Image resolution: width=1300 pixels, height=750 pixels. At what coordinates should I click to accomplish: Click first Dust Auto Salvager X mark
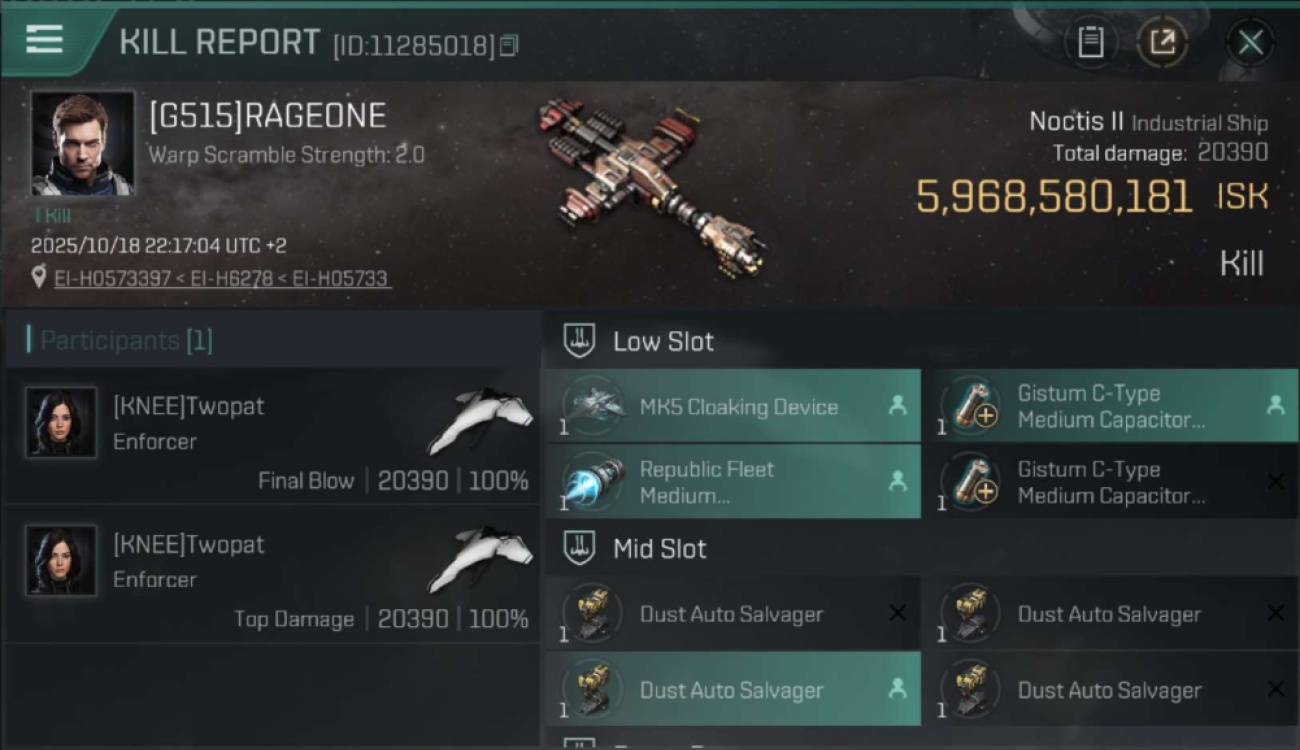coord(897,613)
